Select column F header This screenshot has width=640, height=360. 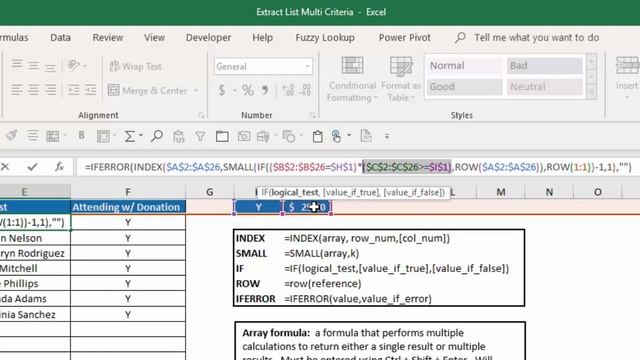128,192
